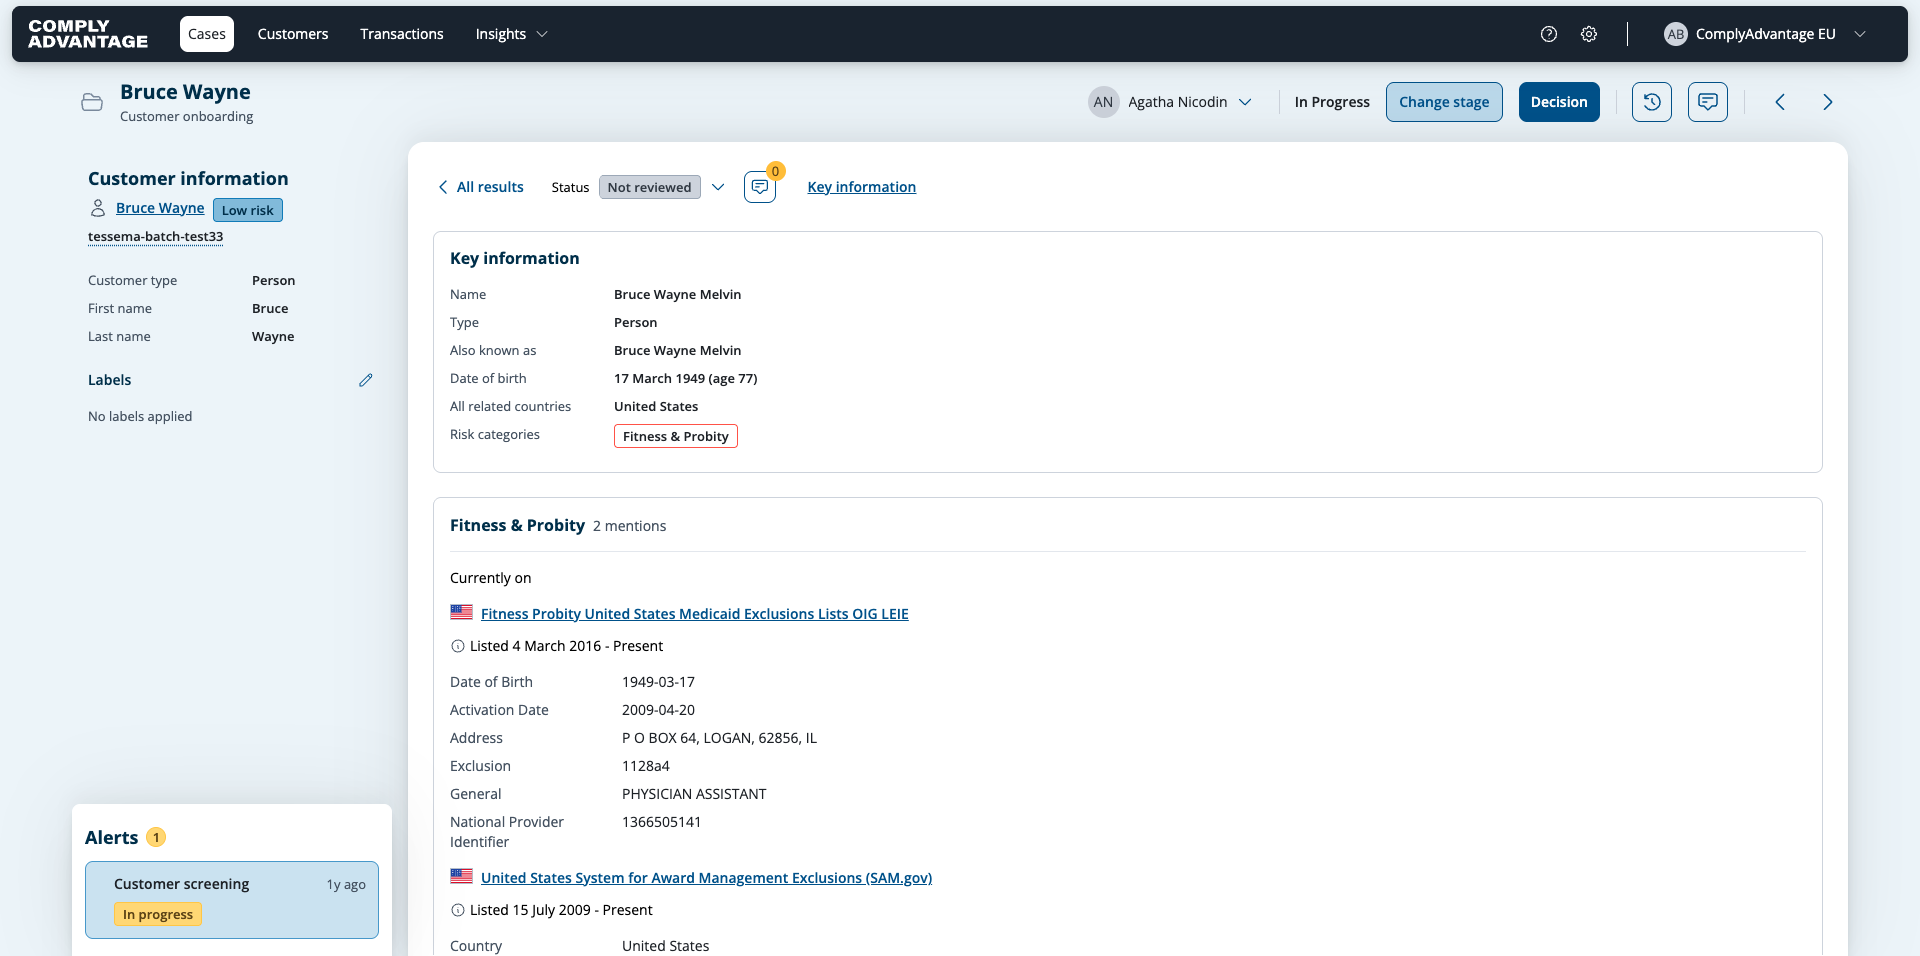This screenshot has height=956, width=1920.
Task: Click info icon next to Listed 4 March 2016
Action: [458, 646]
